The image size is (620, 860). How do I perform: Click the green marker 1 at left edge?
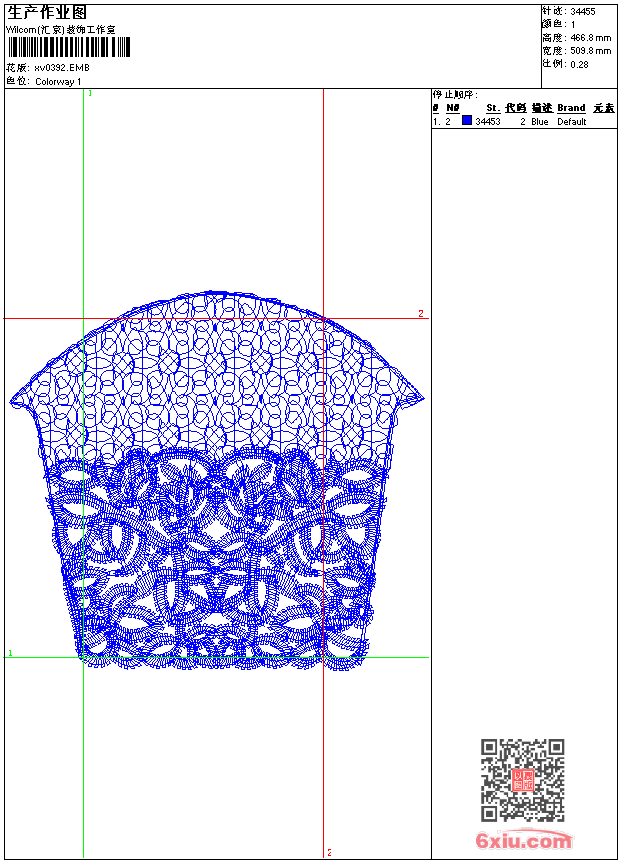point(10,653)
